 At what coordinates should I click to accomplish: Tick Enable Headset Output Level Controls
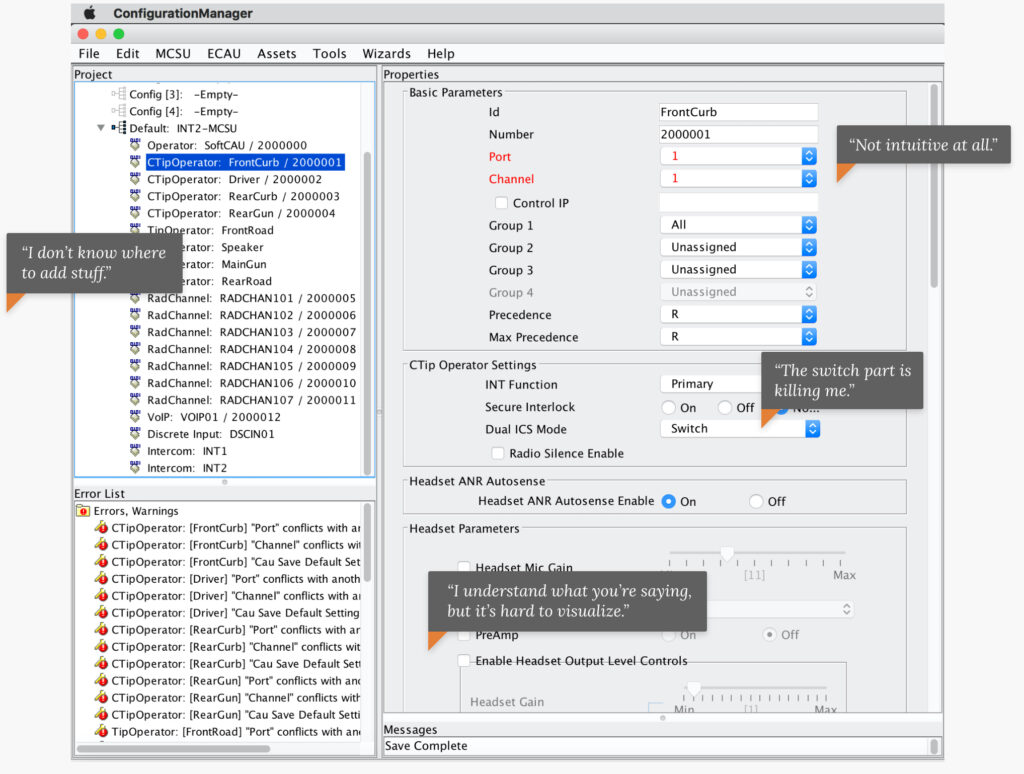click(x=464, y=660)
